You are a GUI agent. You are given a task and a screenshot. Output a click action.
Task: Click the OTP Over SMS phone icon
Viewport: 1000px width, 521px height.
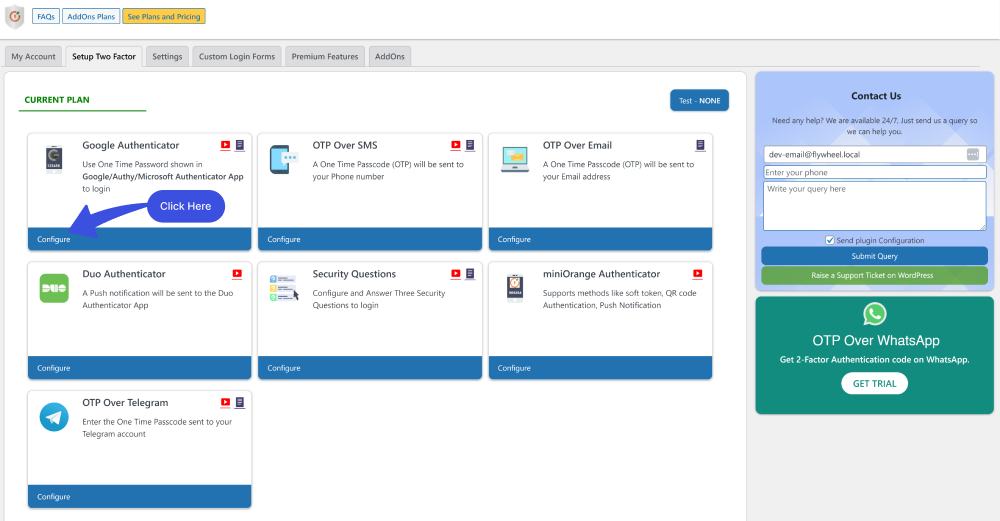pos(284,159)
